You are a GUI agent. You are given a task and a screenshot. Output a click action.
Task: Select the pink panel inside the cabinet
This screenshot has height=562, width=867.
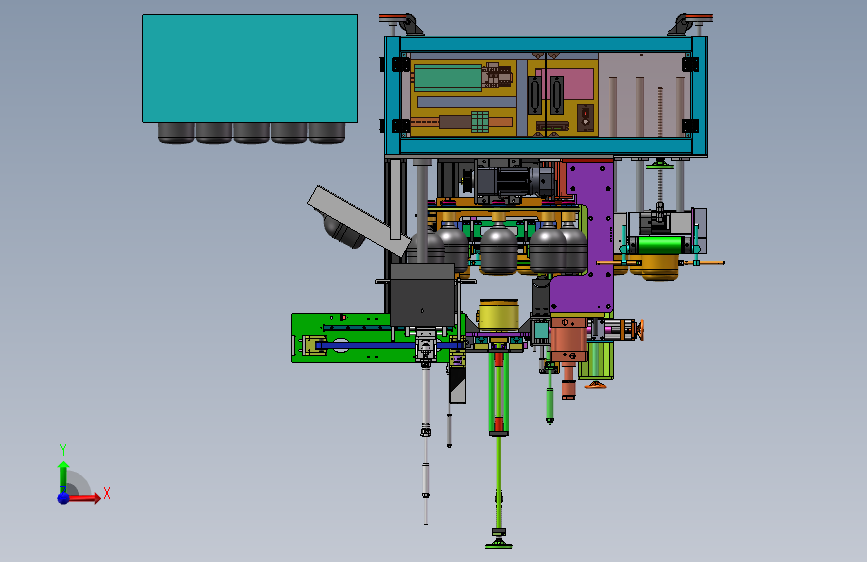pos(572,84)
